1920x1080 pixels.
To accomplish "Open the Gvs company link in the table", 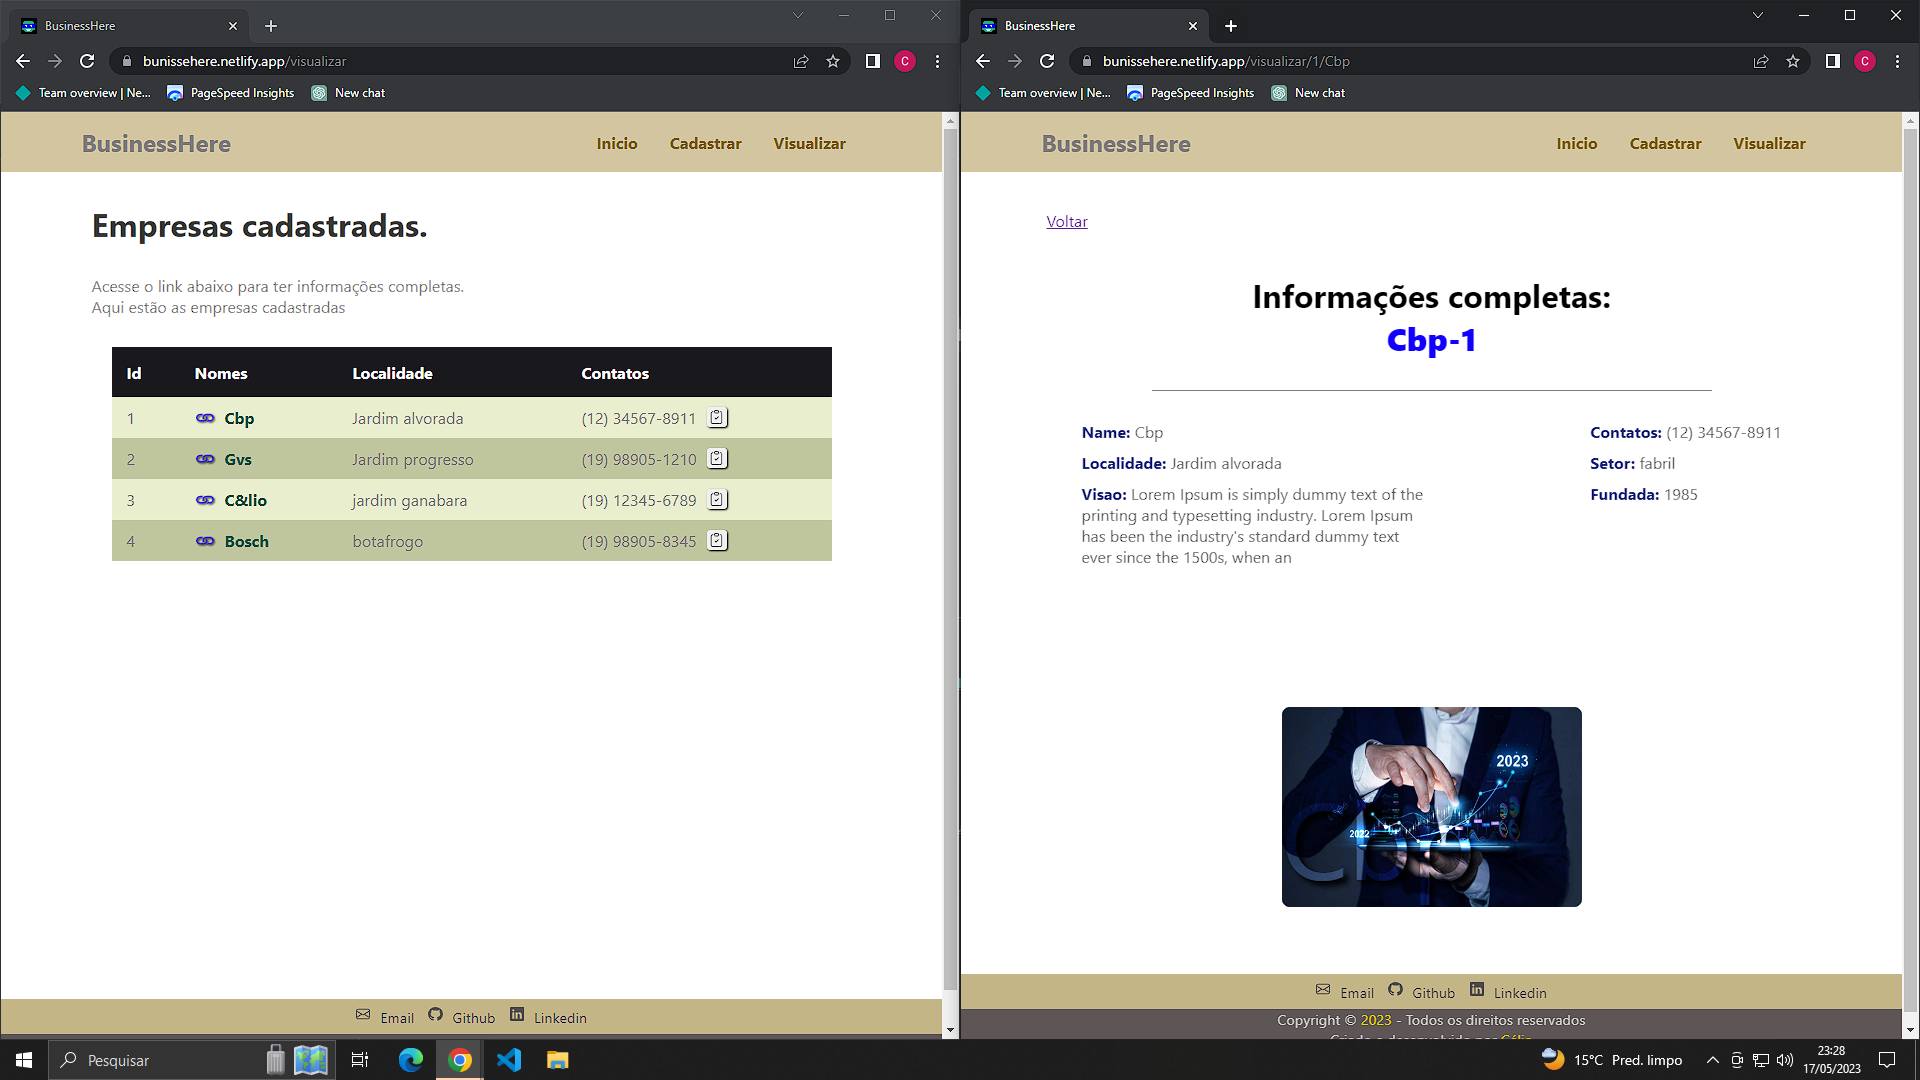I will coord(238,459).
